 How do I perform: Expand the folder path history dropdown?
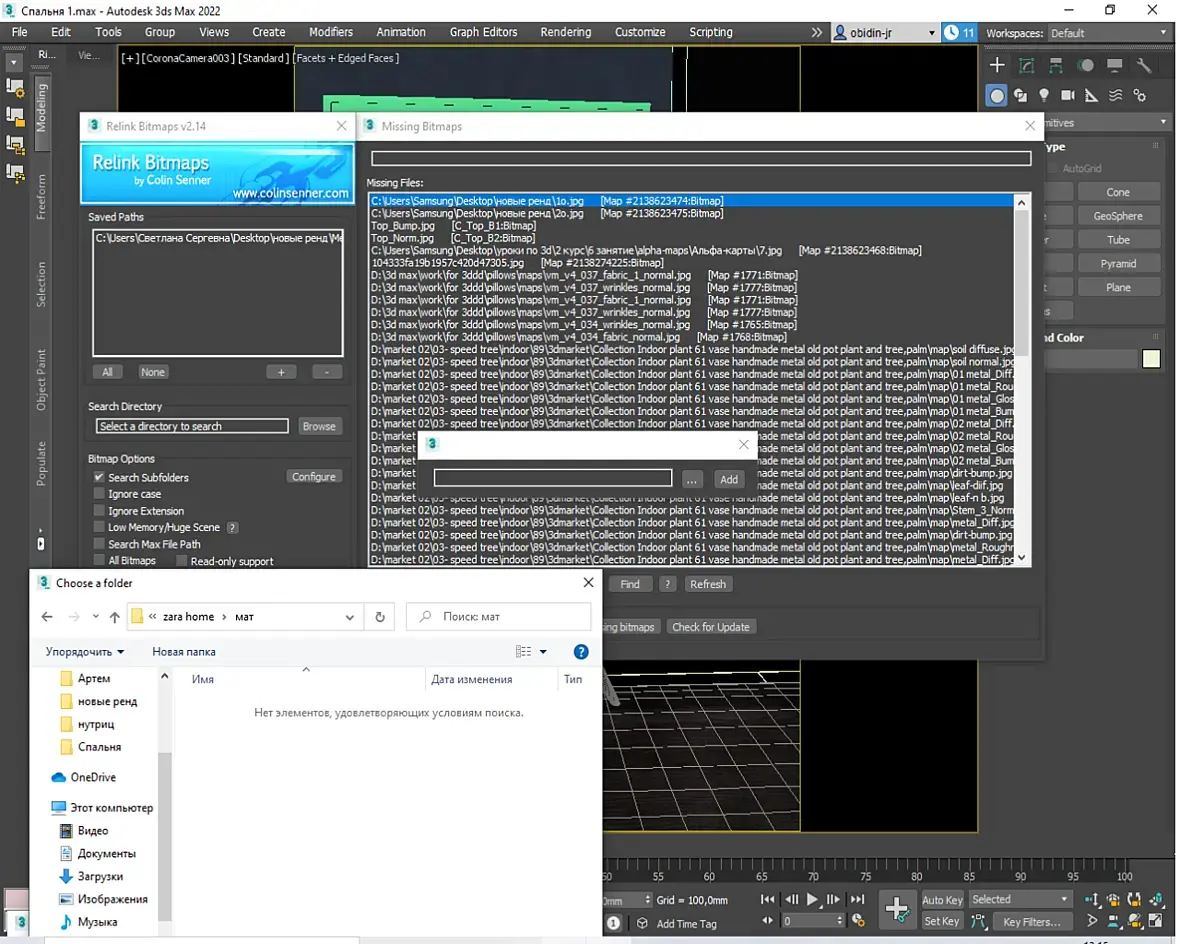click(x=350, y=617)
